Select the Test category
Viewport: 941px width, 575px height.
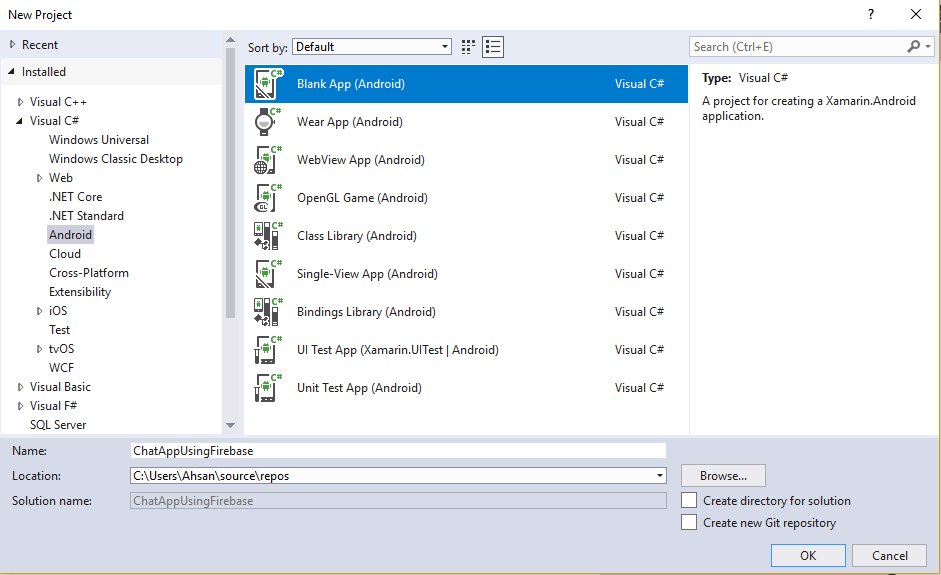point(59,330)
